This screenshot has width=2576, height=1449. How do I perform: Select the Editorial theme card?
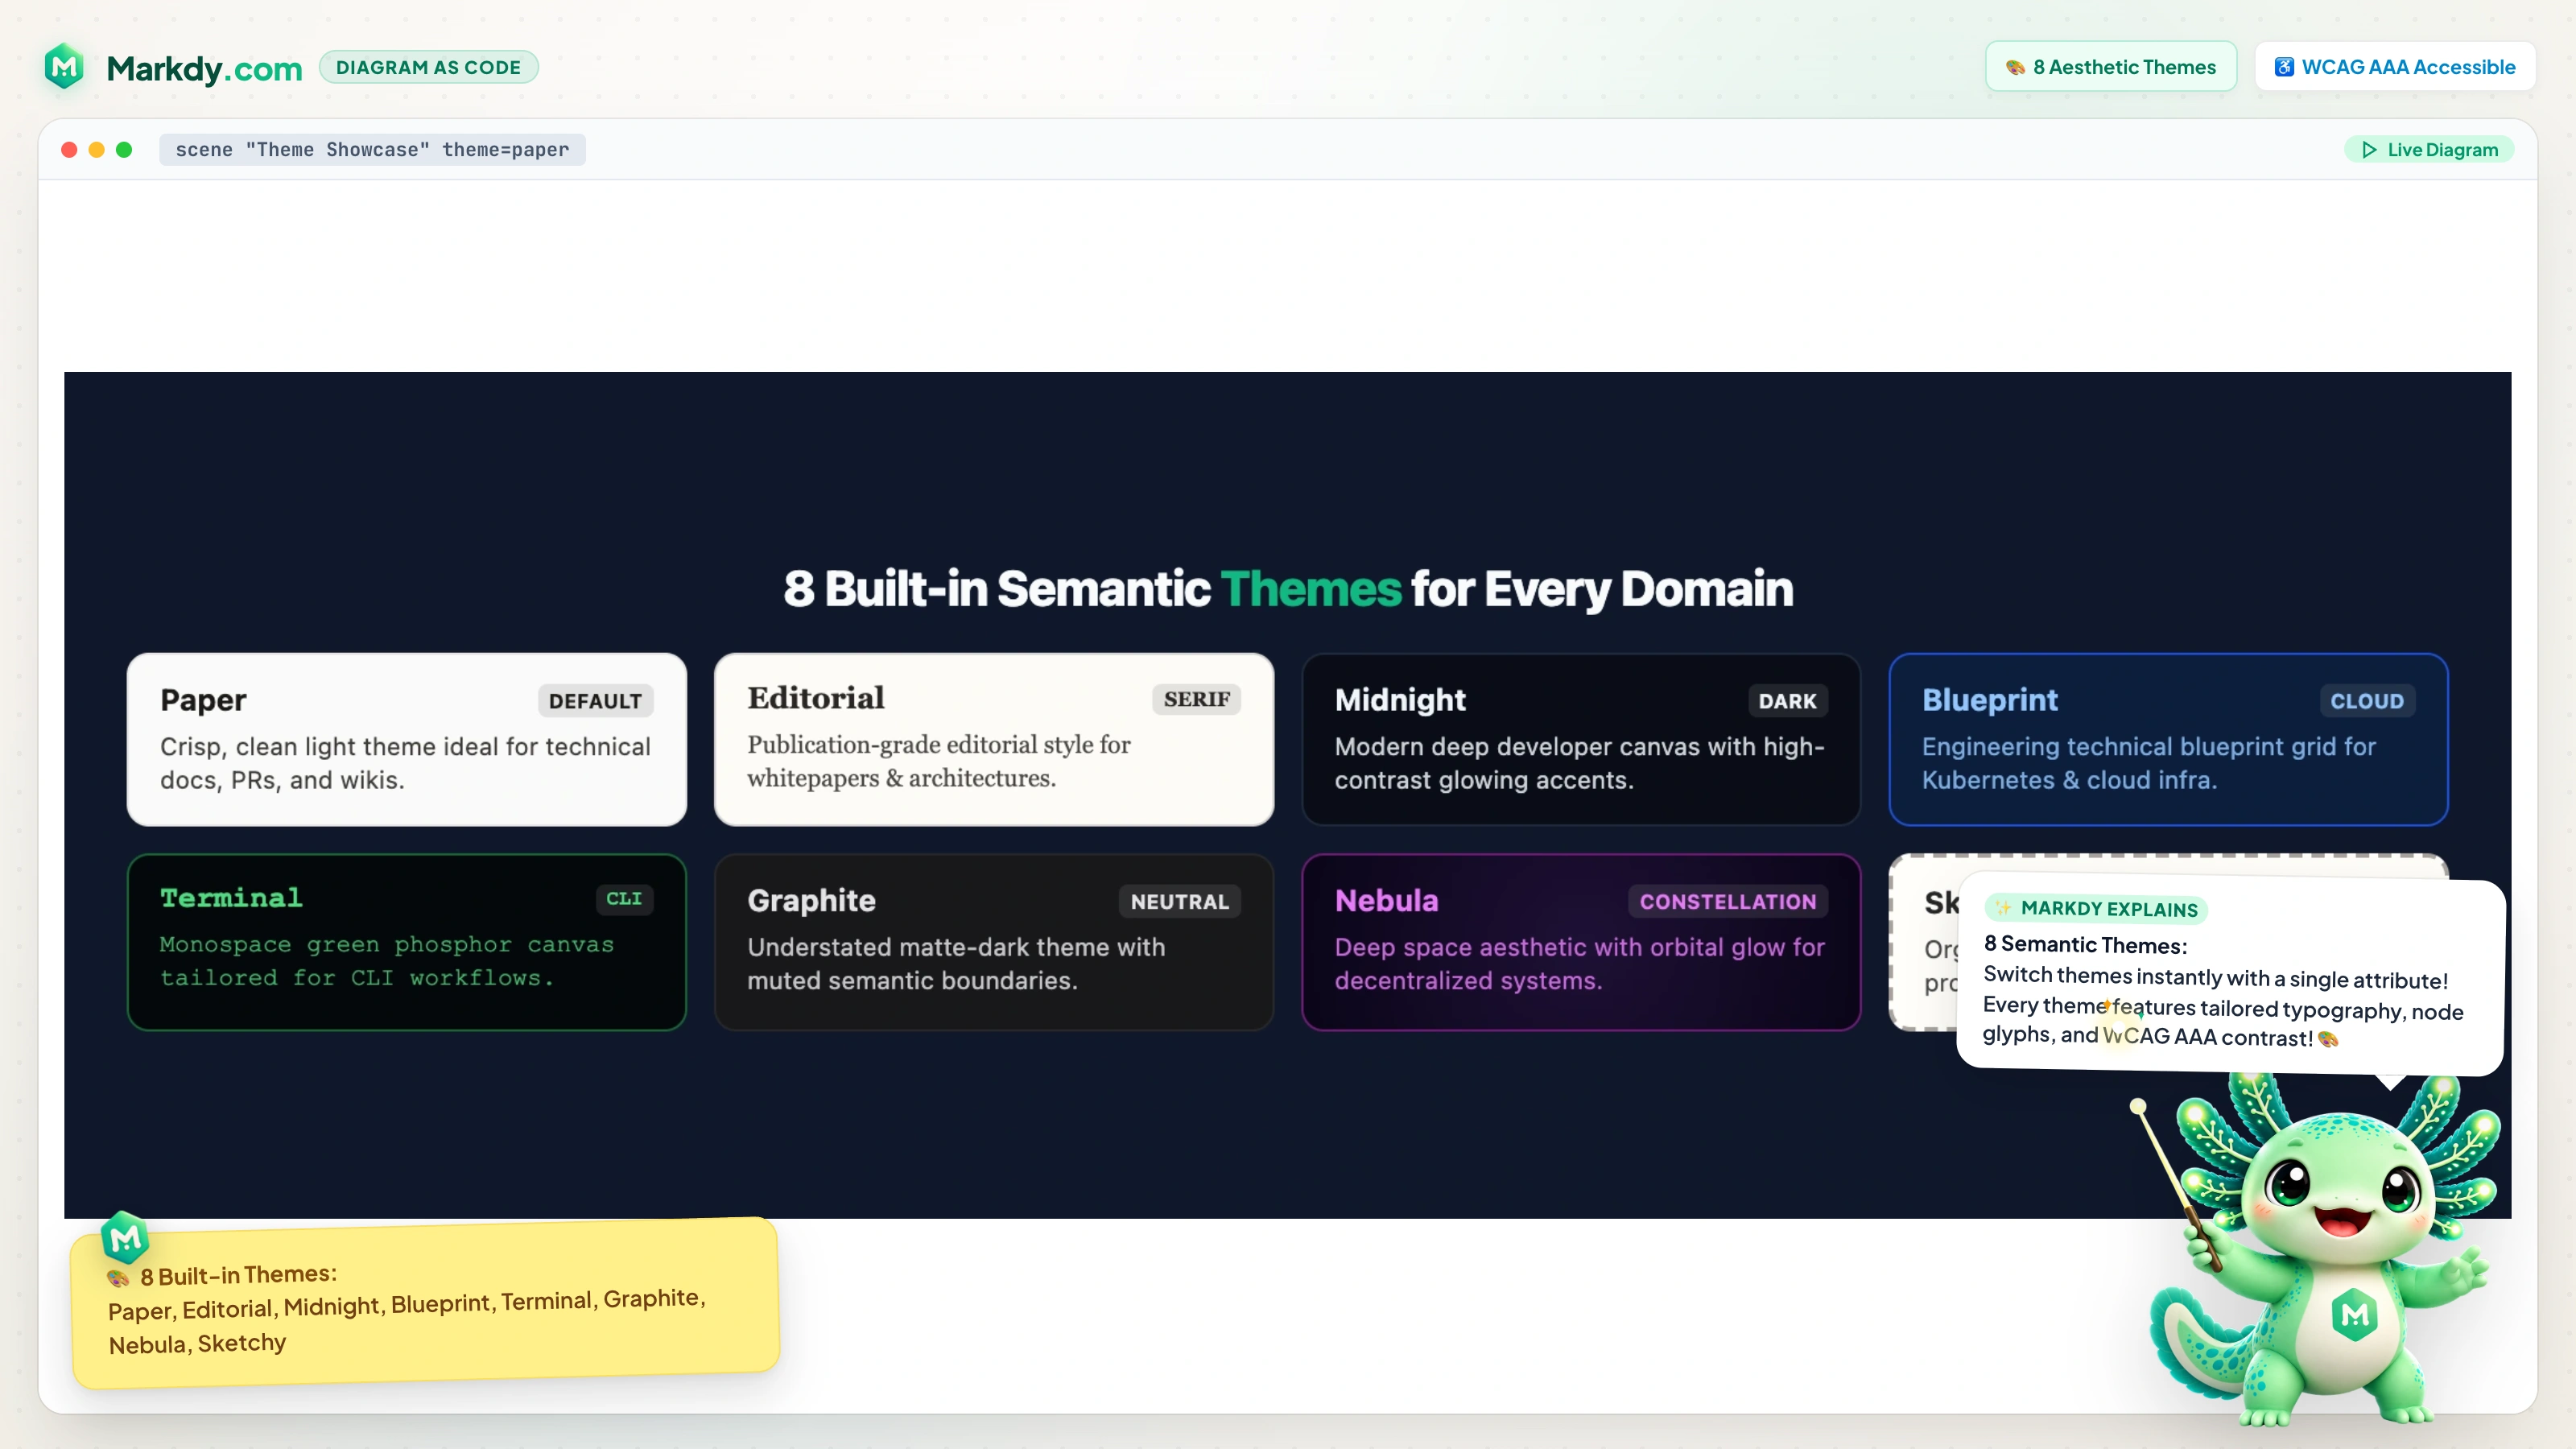pyautogui.click(x=994, y=739)
